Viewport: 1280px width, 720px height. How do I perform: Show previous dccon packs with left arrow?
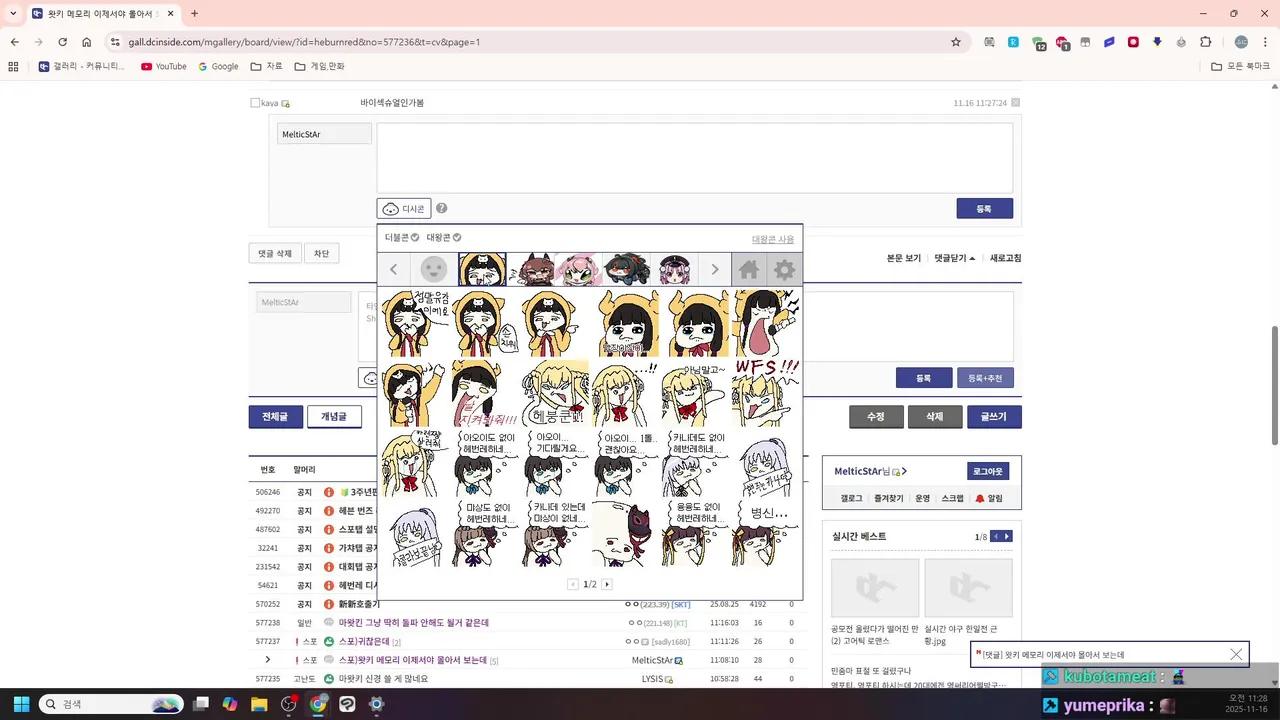pos(394,269)
